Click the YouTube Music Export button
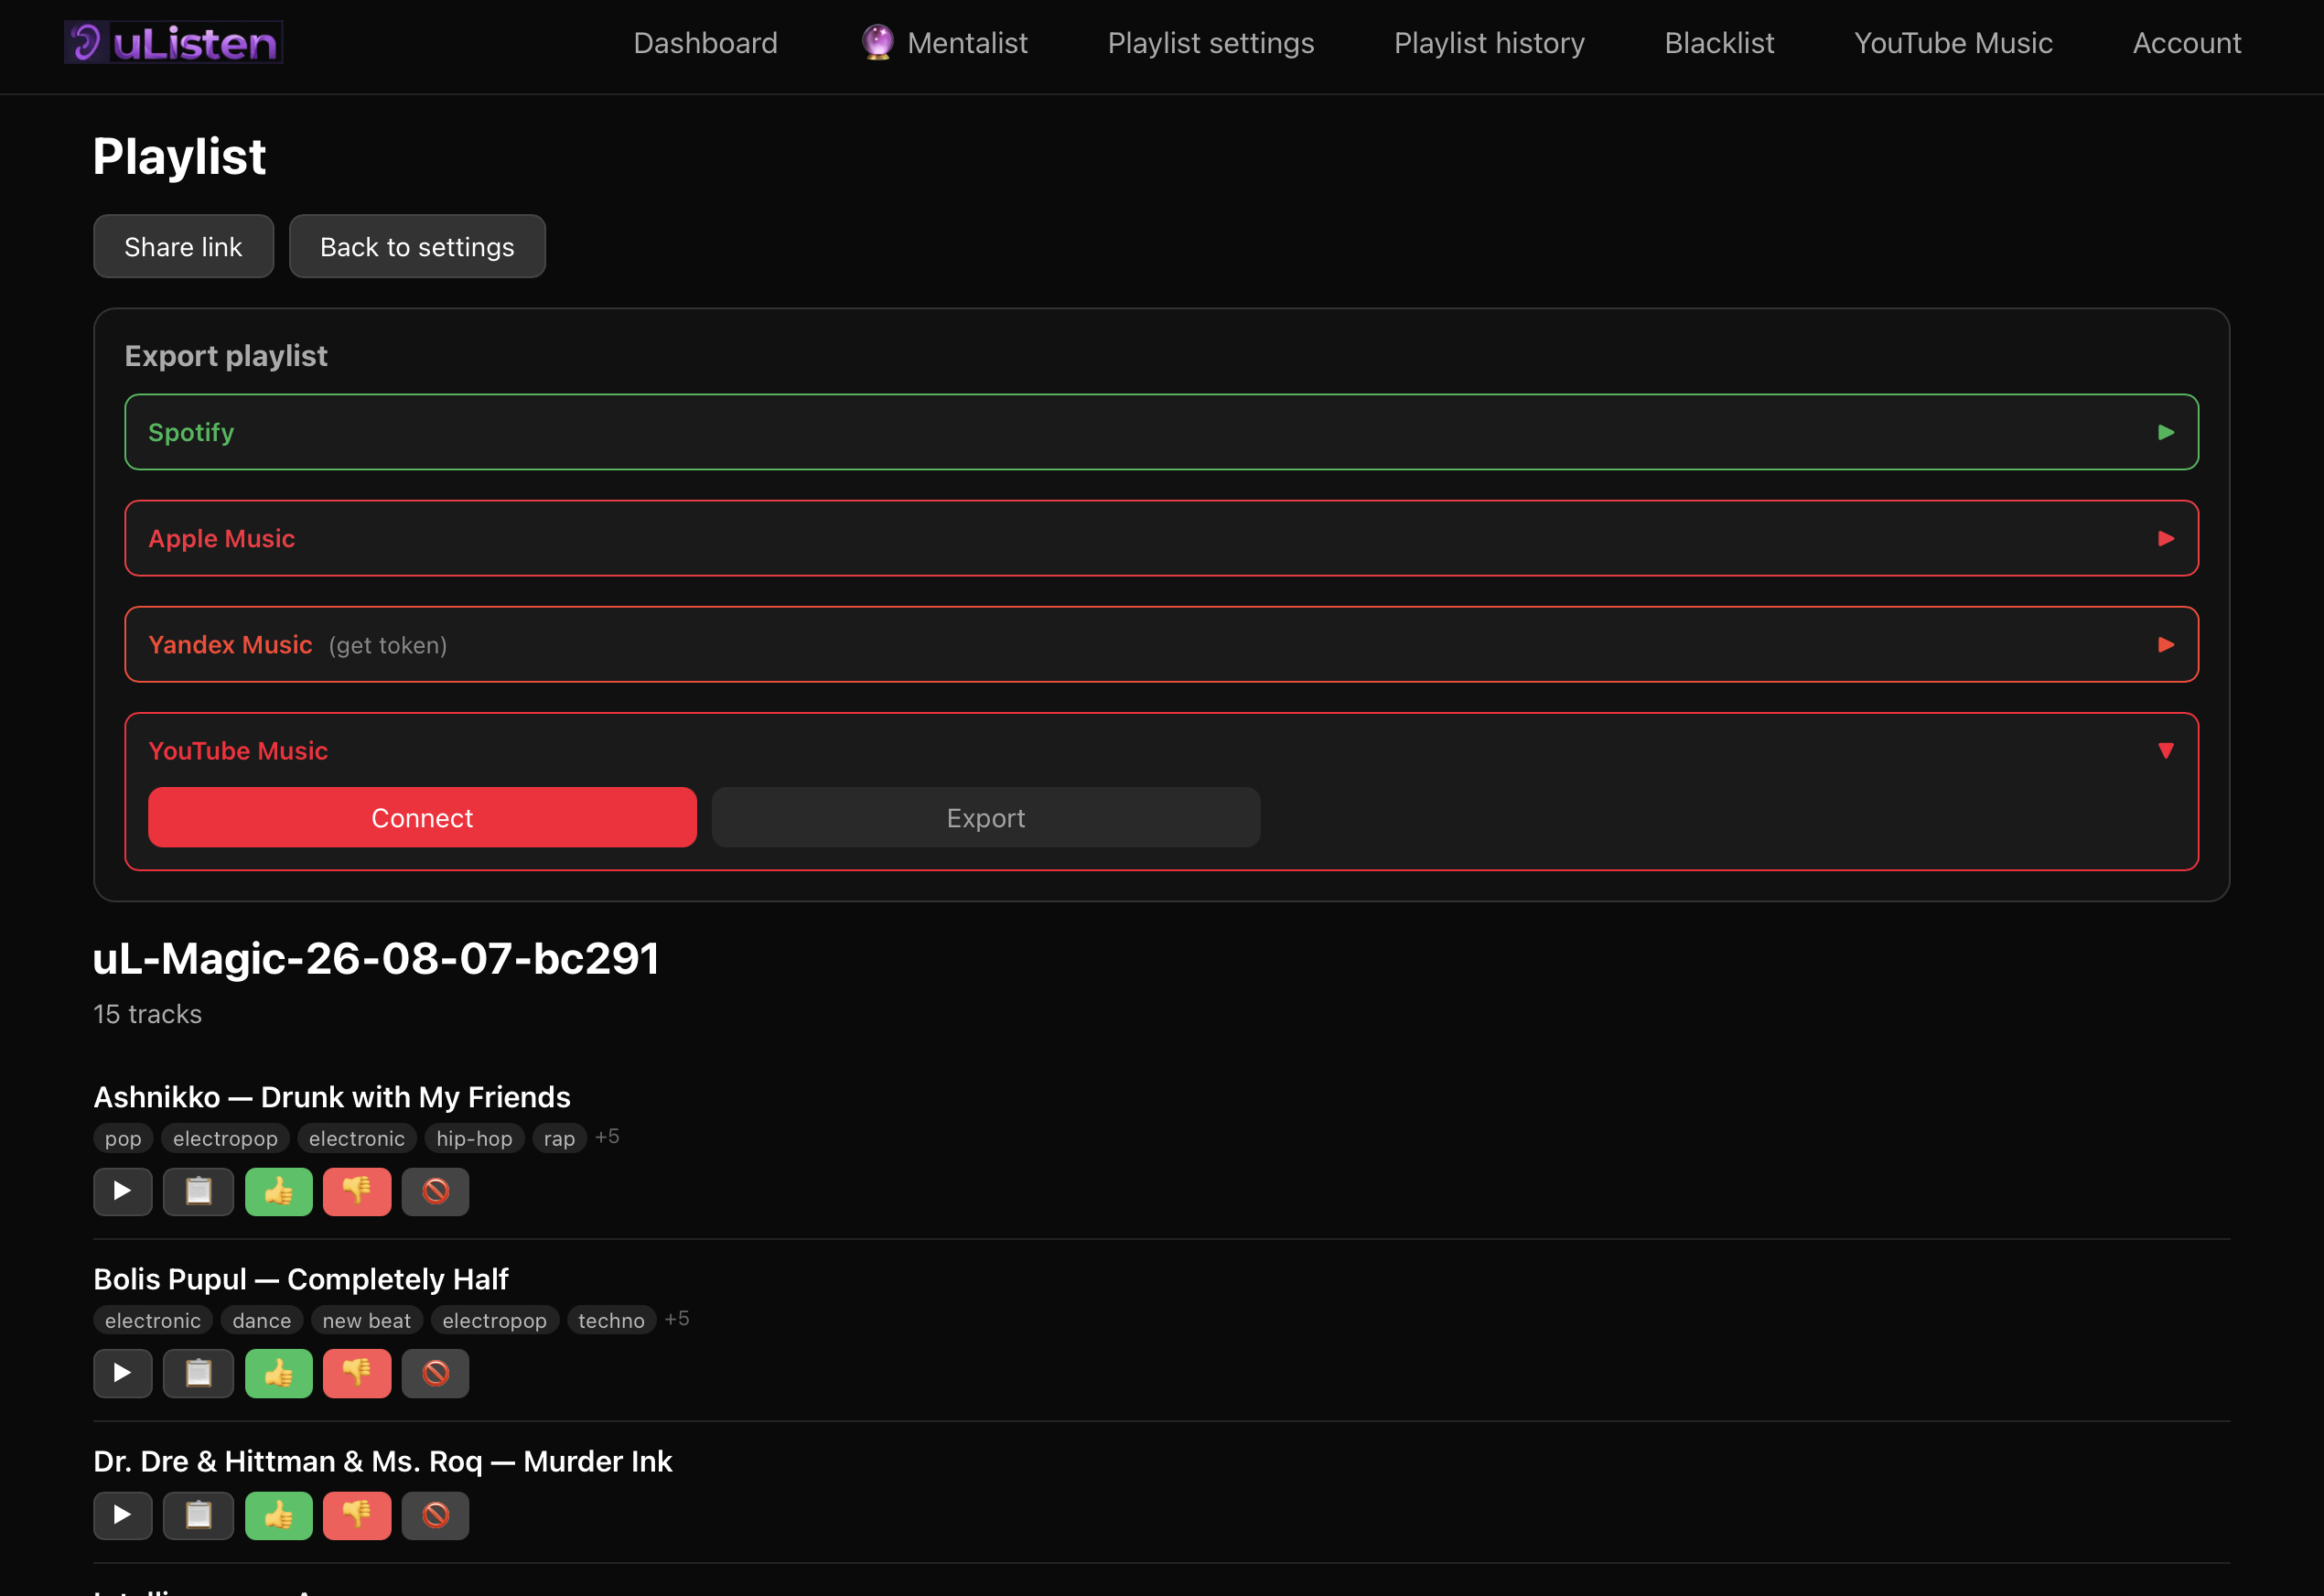The image size is (2324, 1596). click(x=986, y=818)
